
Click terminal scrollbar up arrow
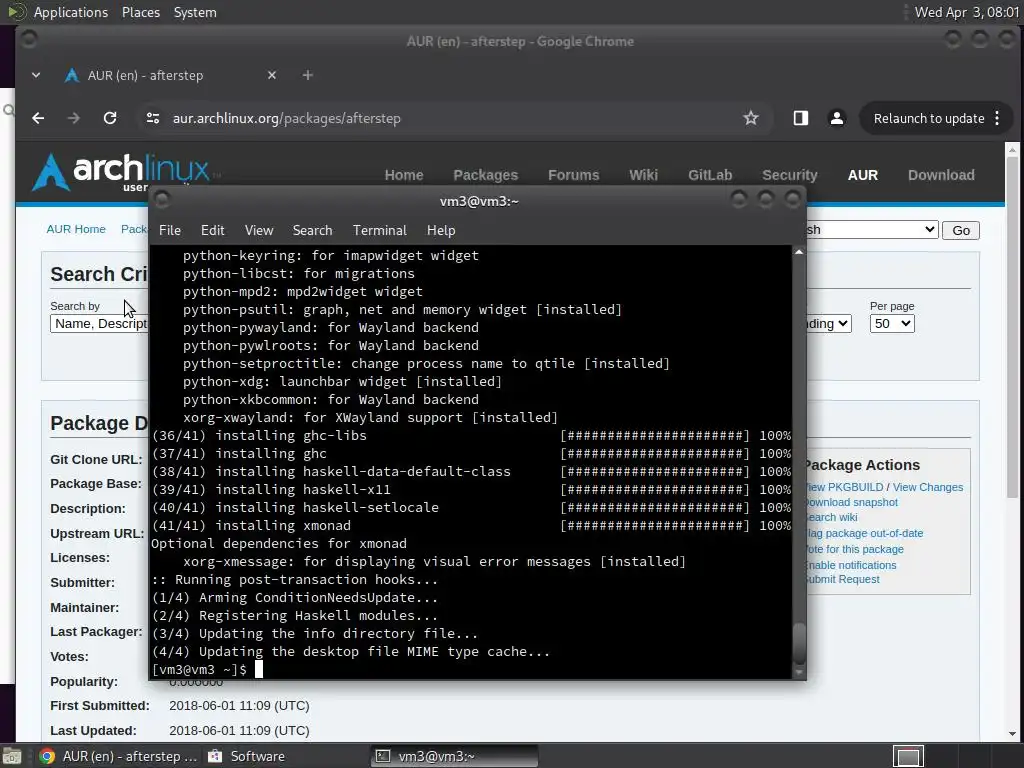[x=799, y=252]
